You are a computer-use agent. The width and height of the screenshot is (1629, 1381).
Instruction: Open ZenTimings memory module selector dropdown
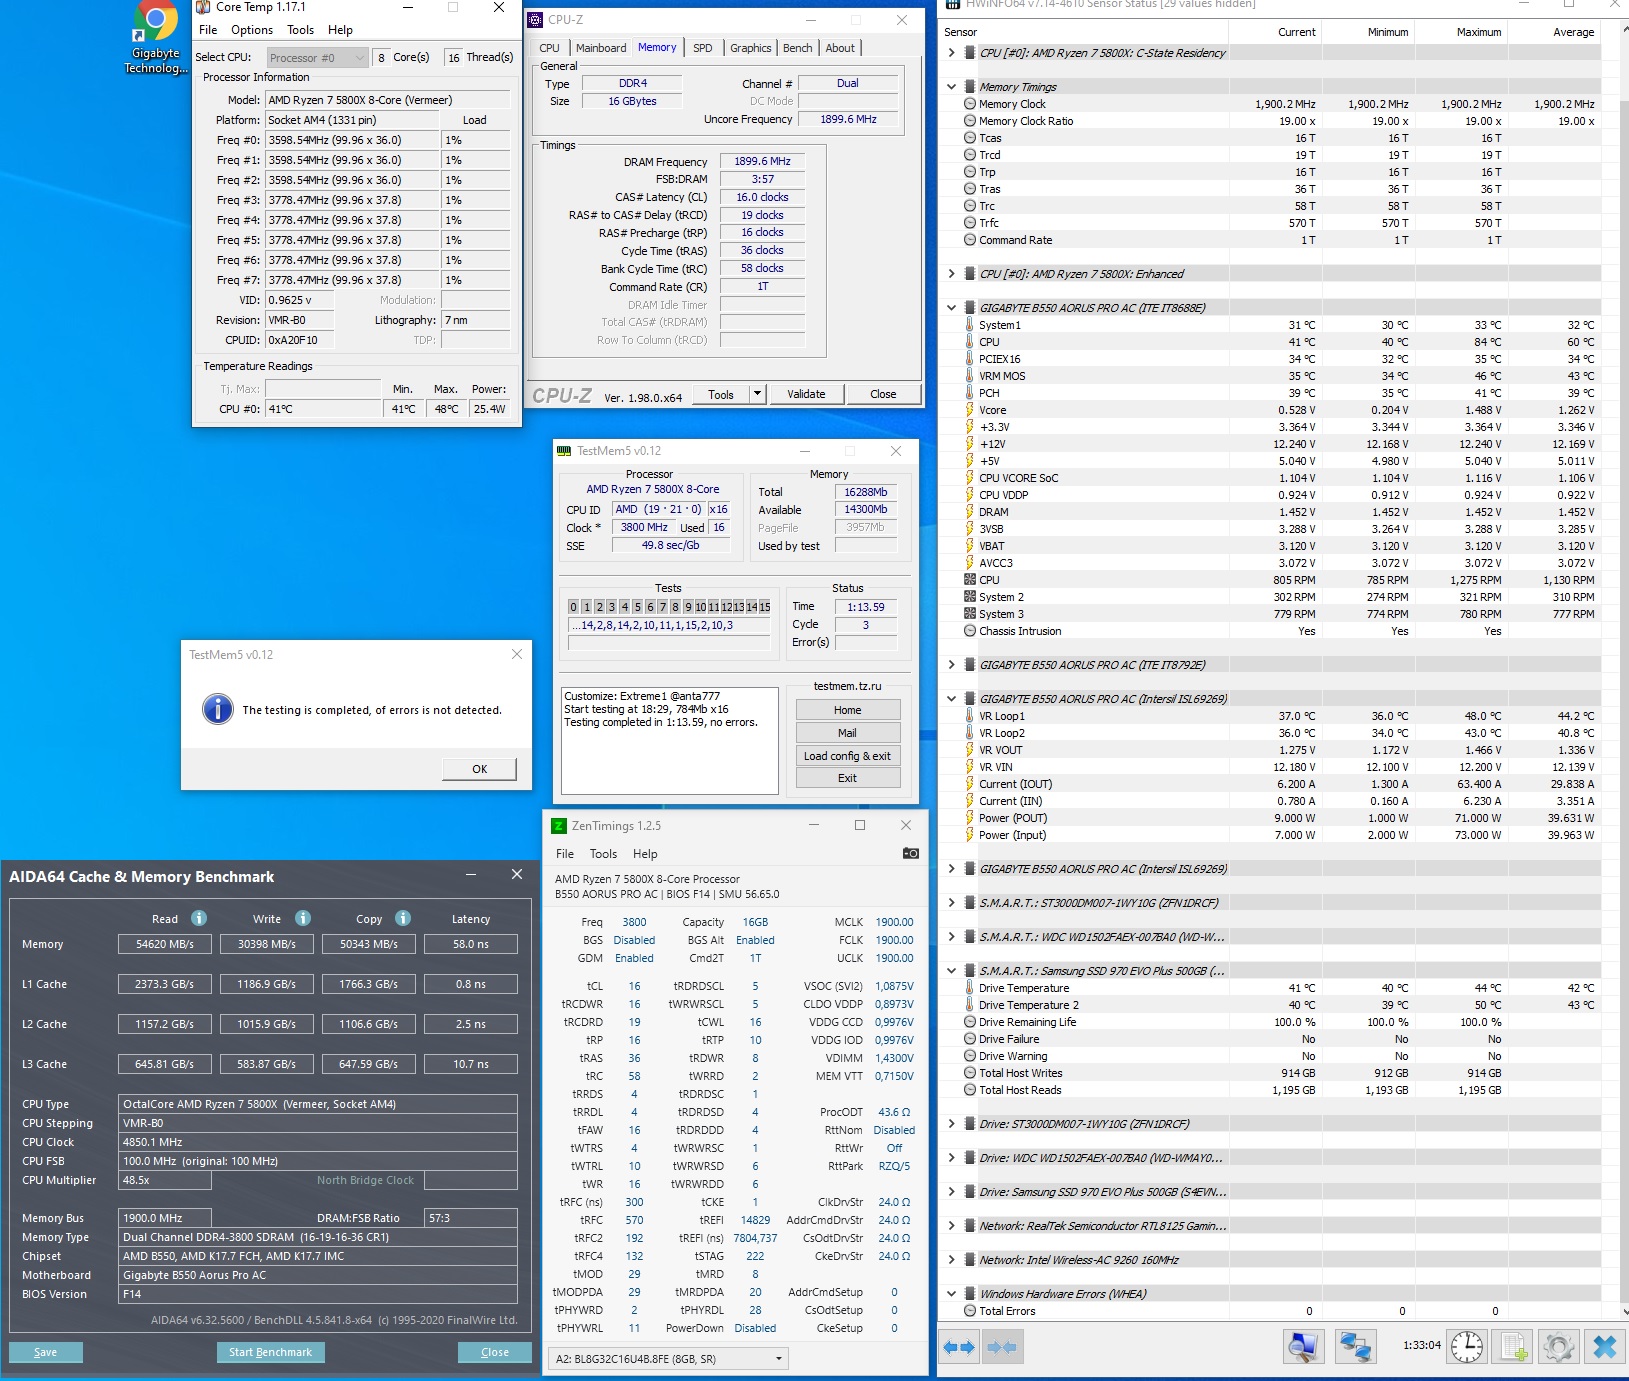(x=669, y=1359)
